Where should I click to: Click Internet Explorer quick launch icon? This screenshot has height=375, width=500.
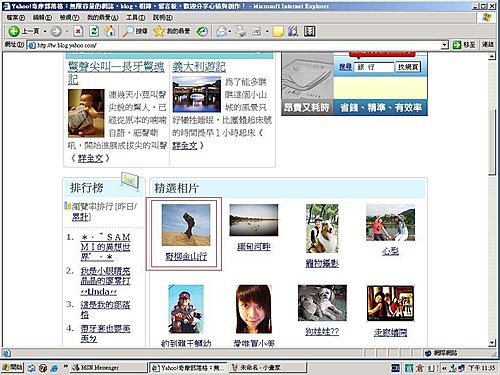tap(54, 368)
